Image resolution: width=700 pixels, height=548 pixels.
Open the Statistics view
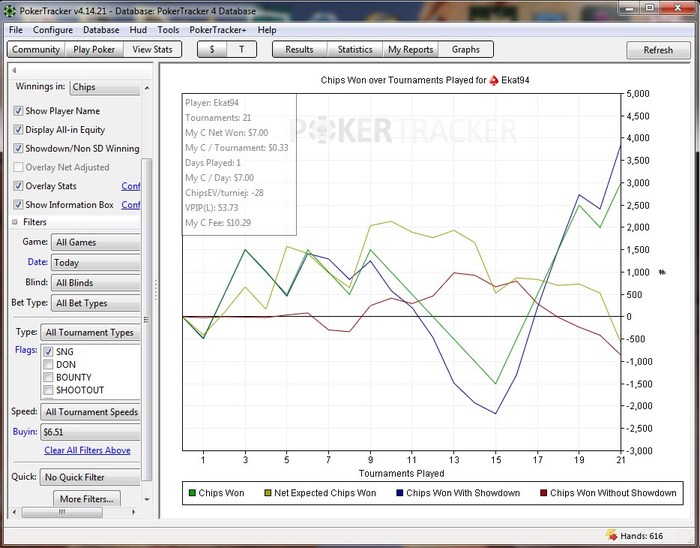355,50
